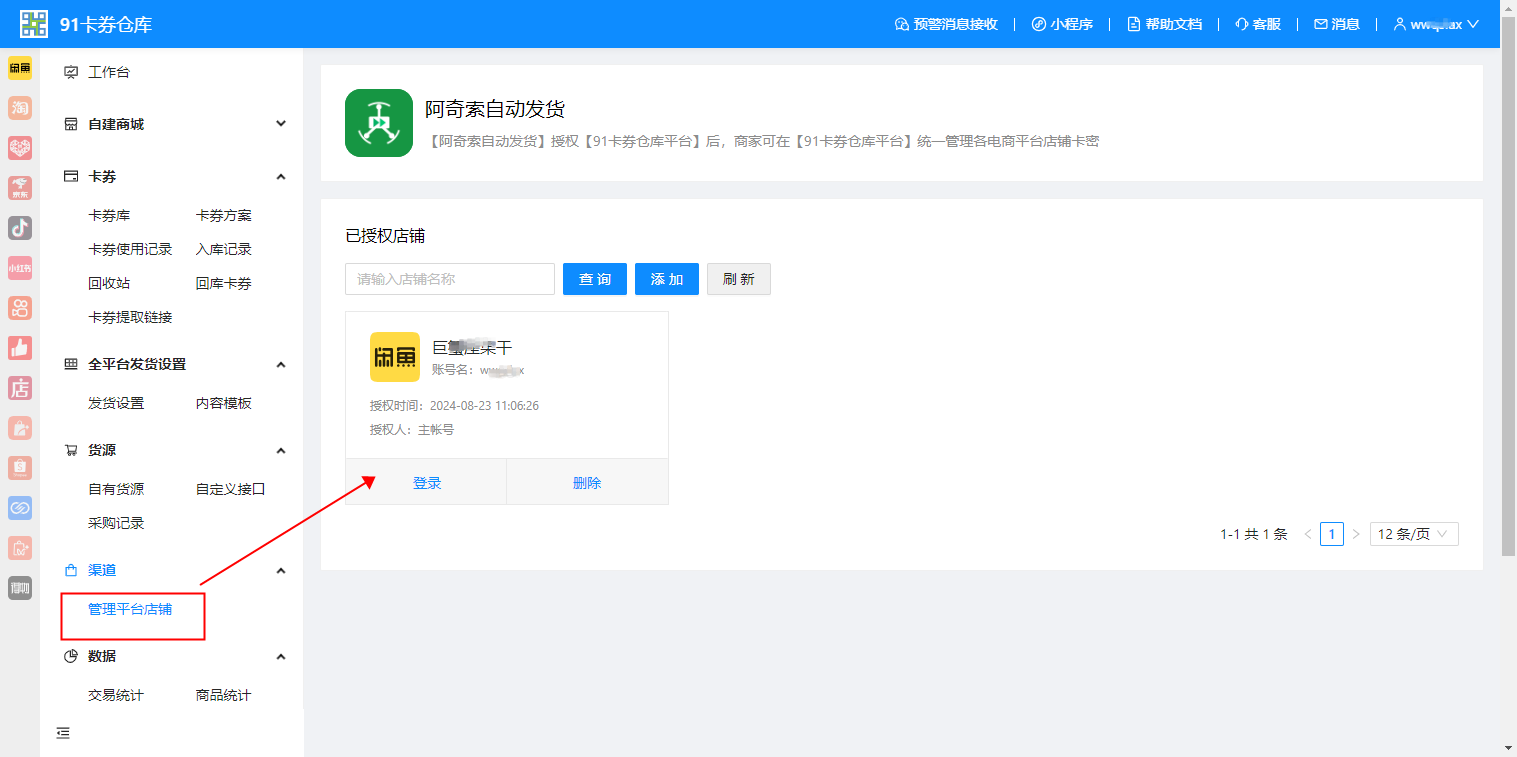Click 登录 on the store card
The image size is (1517, 757).
(427, 483)
